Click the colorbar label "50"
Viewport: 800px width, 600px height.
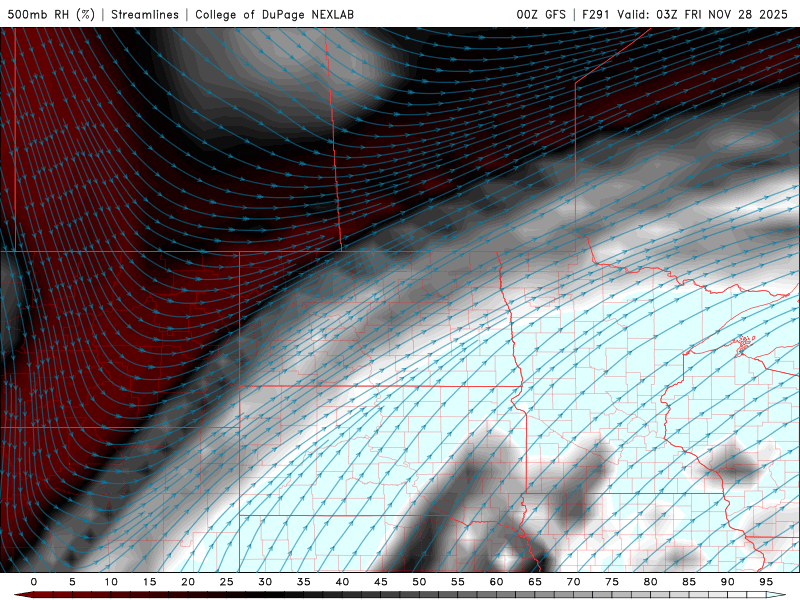pos(419,582)
